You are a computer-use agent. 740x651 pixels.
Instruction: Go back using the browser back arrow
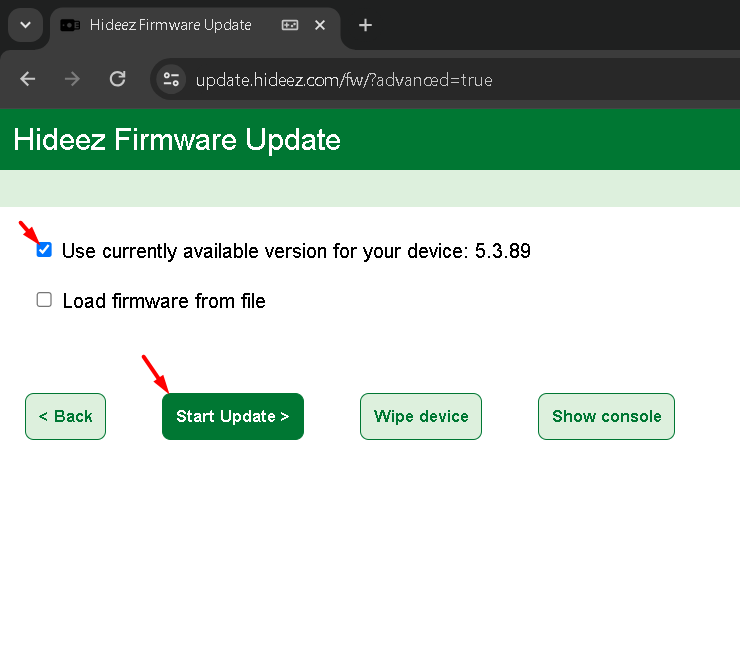tap(28, 79)
